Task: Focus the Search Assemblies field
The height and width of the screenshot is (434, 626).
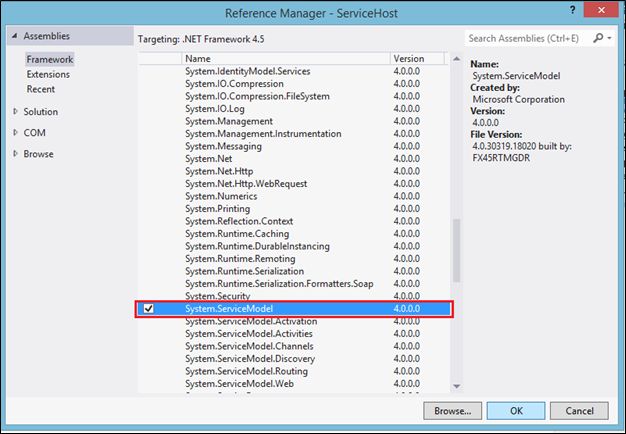Action: click(x=527, y=38)
